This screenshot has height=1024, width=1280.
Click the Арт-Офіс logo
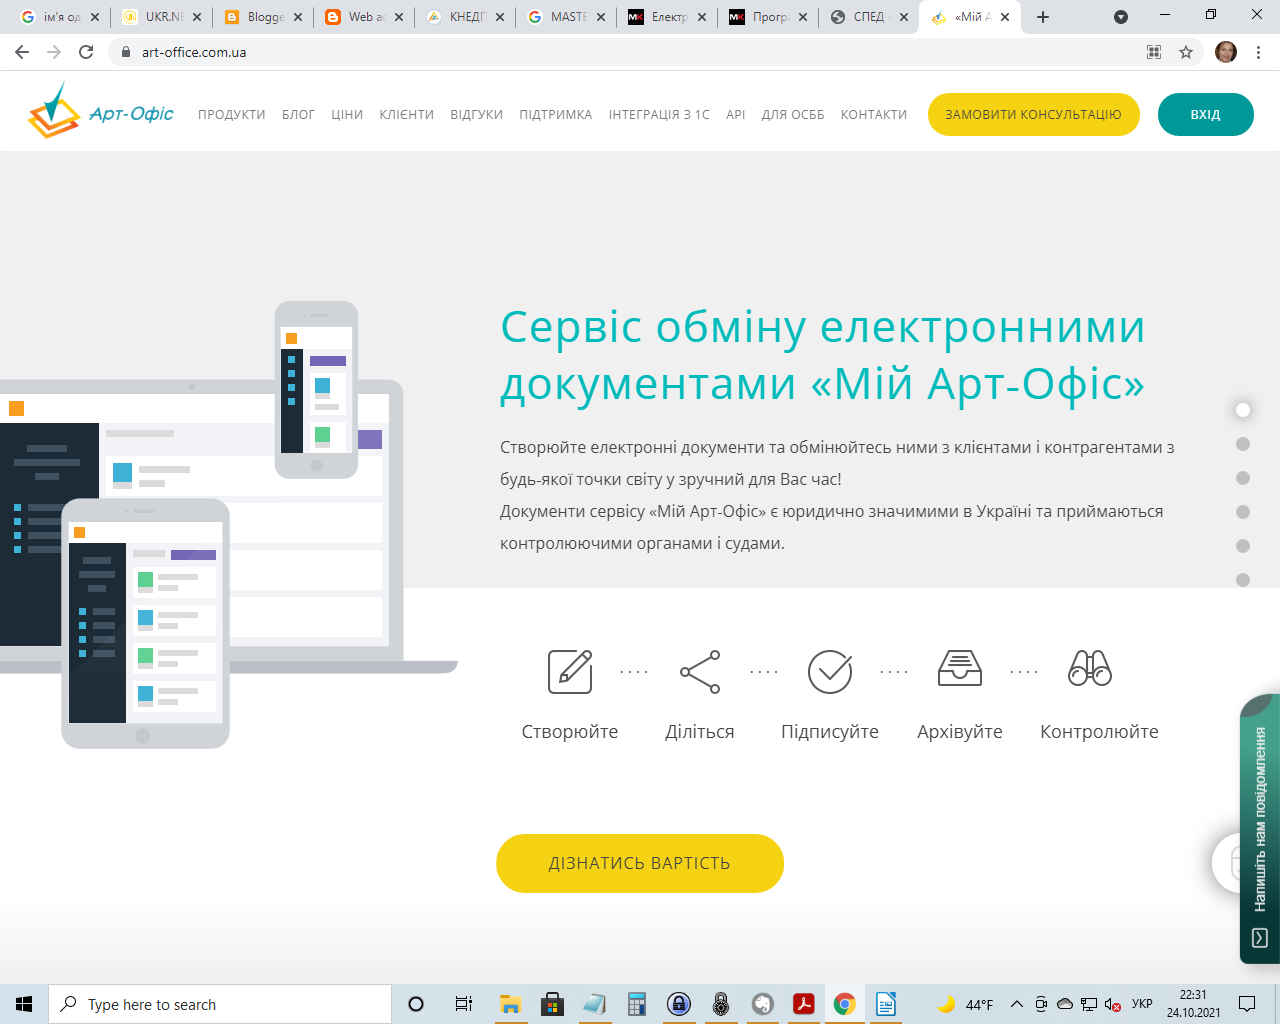coord(101,112)
